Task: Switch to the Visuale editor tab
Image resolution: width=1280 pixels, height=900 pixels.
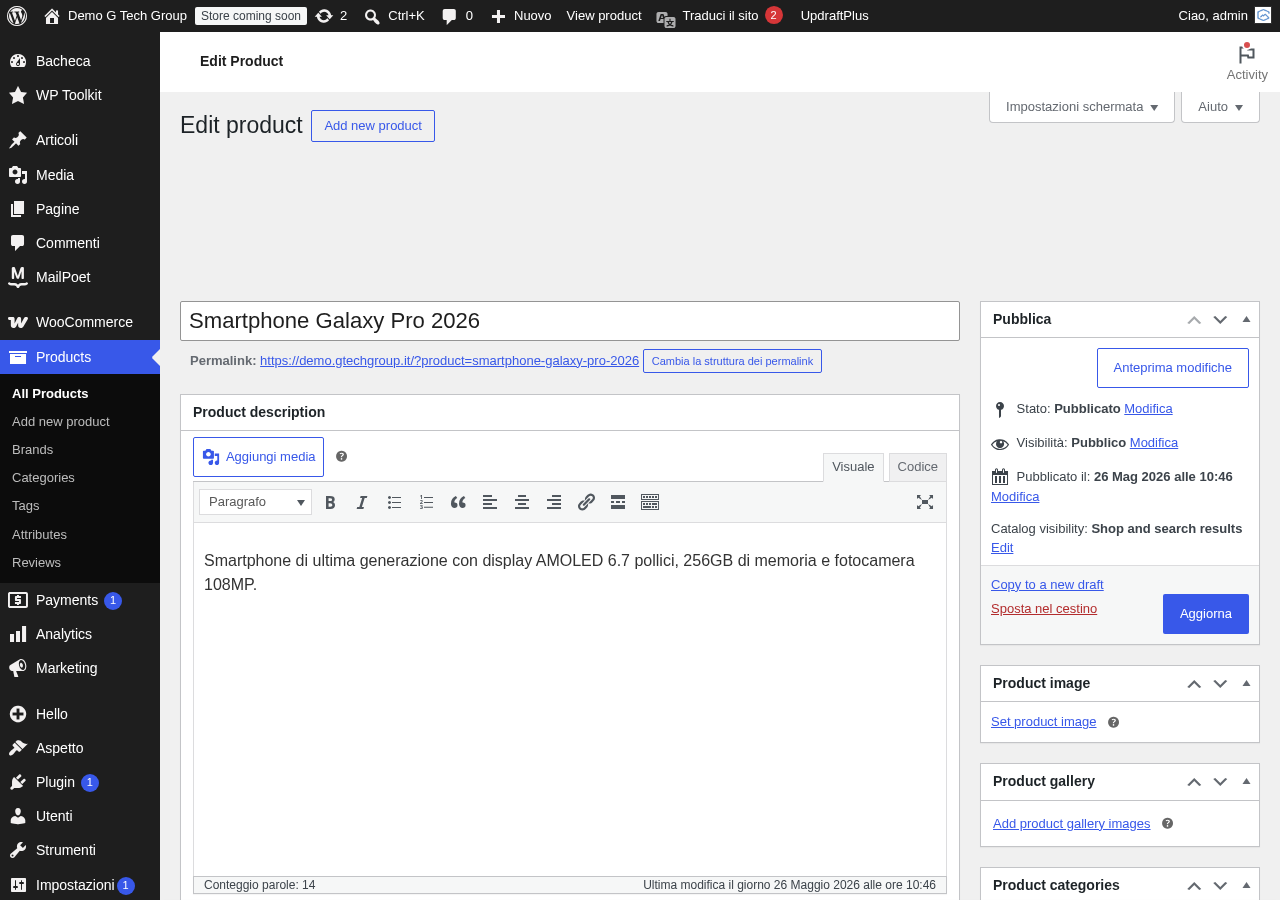Action: pos(853,467)
